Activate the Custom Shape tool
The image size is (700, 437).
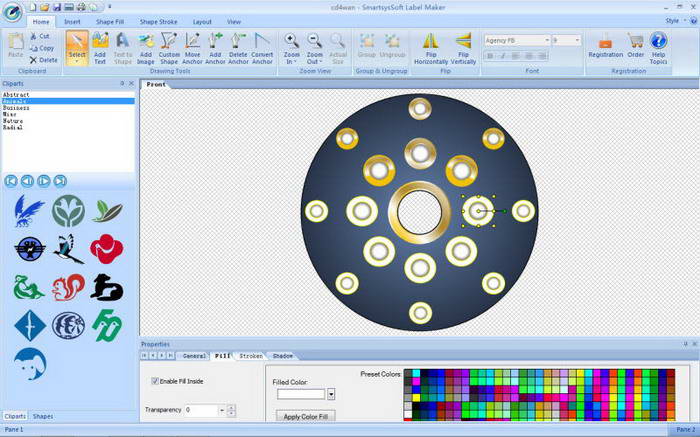point(169,48)
